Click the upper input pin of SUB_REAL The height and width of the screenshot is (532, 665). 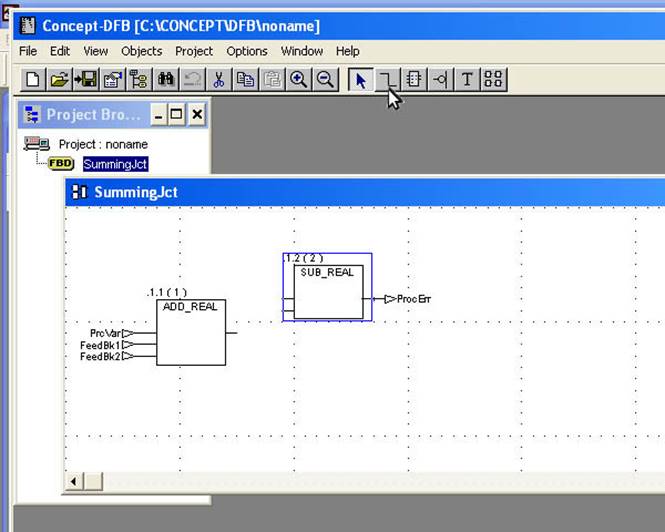pos(288,299)
